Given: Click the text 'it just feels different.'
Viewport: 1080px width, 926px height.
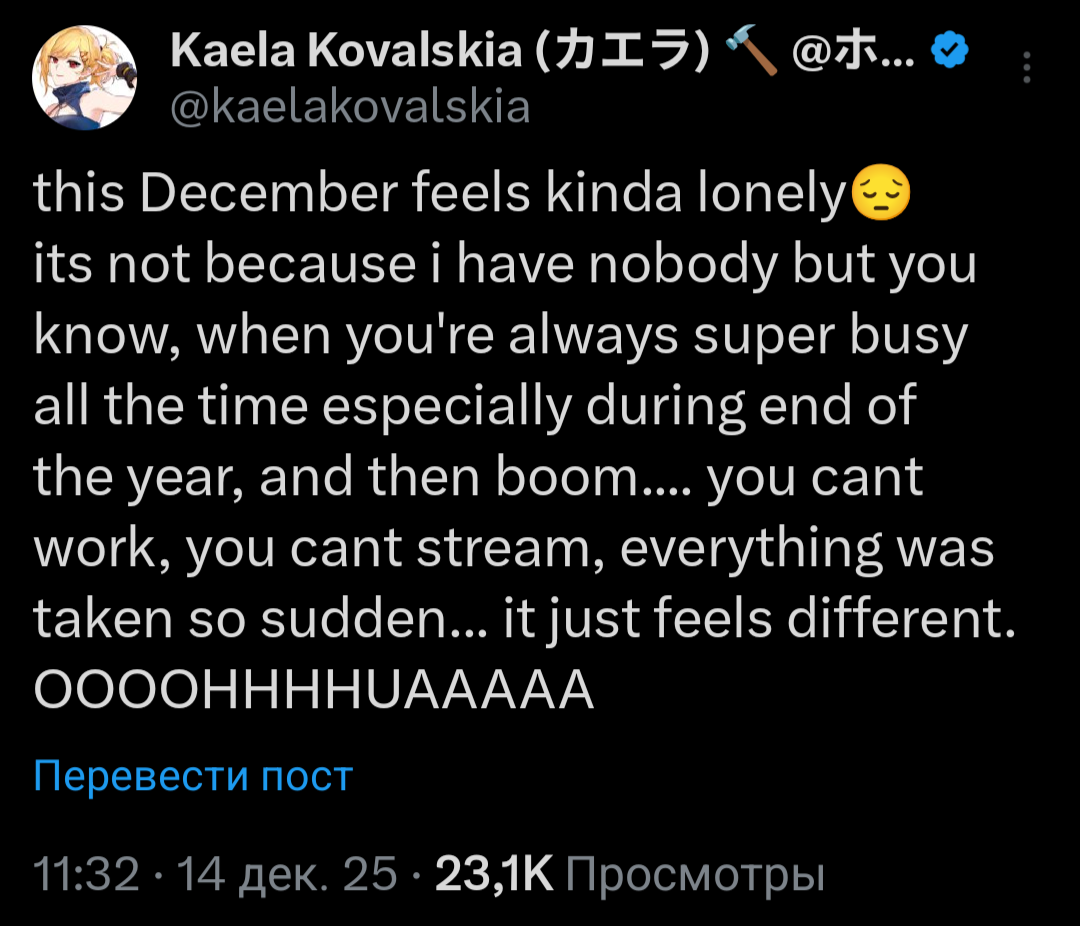Looking at the screenshot, I should [x=761, y=619].
